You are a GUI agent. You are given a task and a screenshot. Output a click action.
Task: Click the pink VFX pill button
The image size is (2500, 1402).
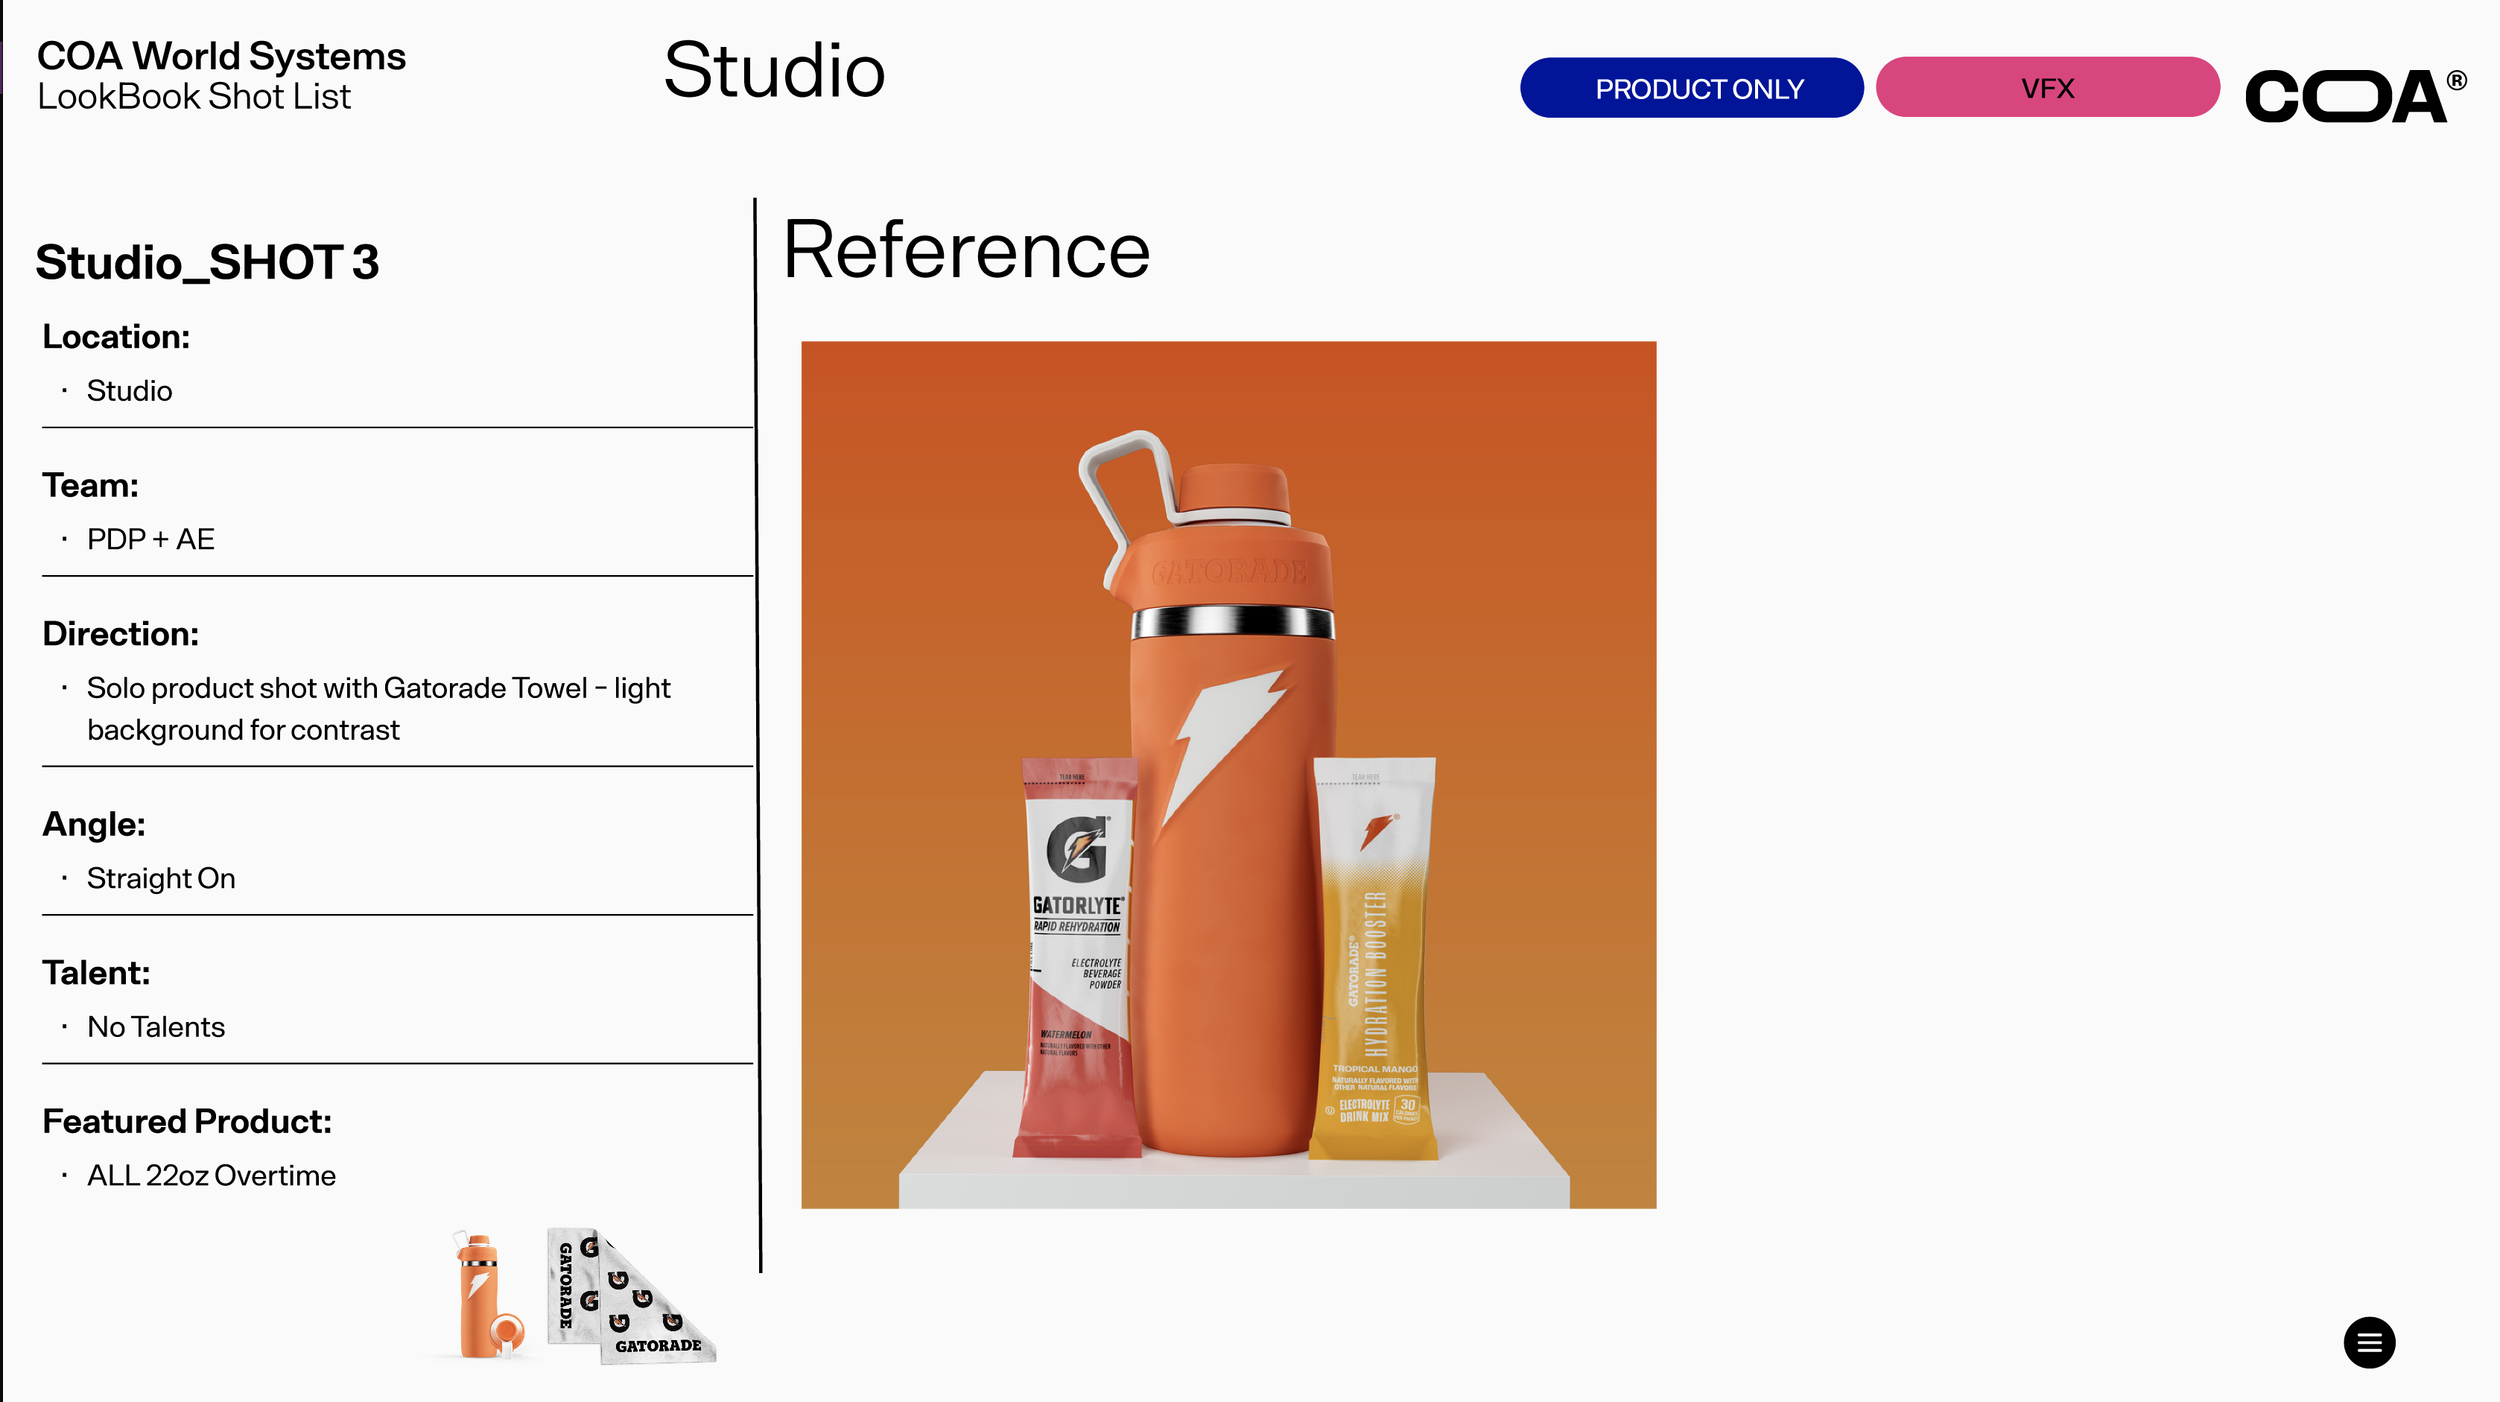coord(2047,88)
